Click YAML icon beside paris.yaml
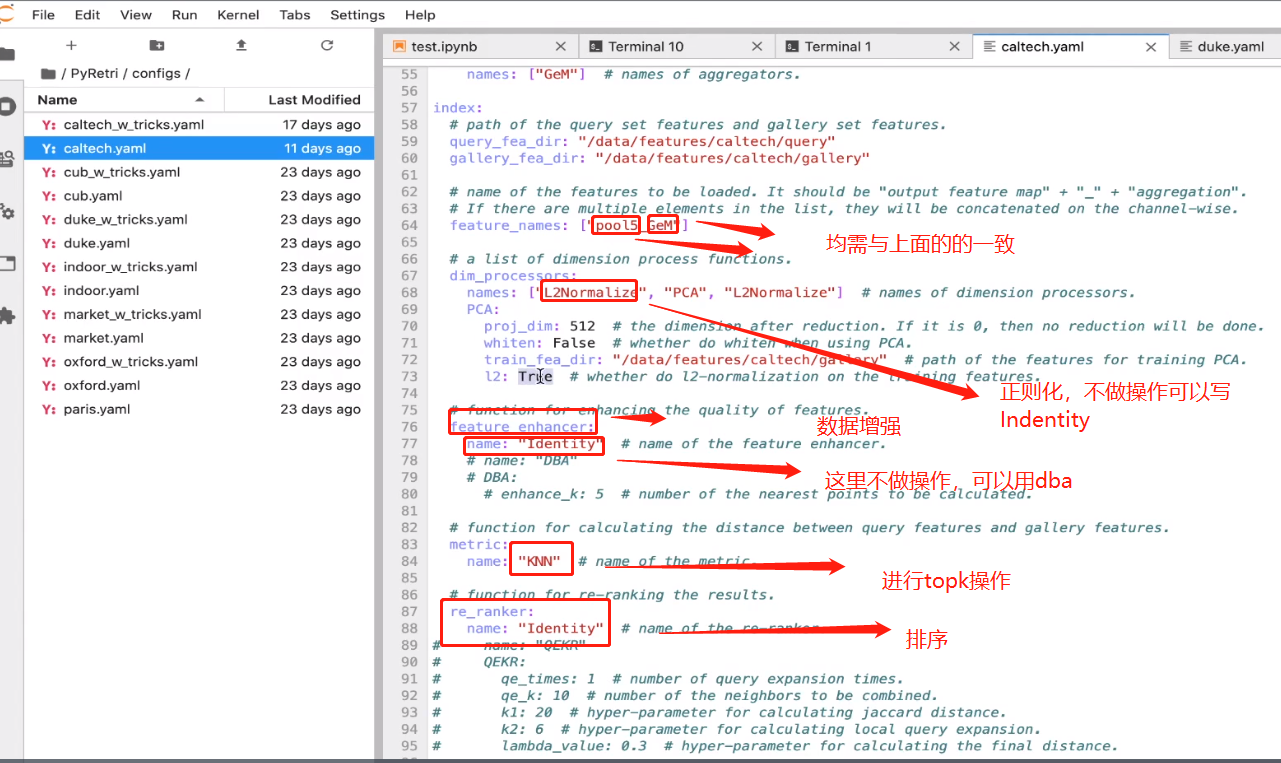The width and height of the screenshot is (1281, 763). [x=48, y=409]
